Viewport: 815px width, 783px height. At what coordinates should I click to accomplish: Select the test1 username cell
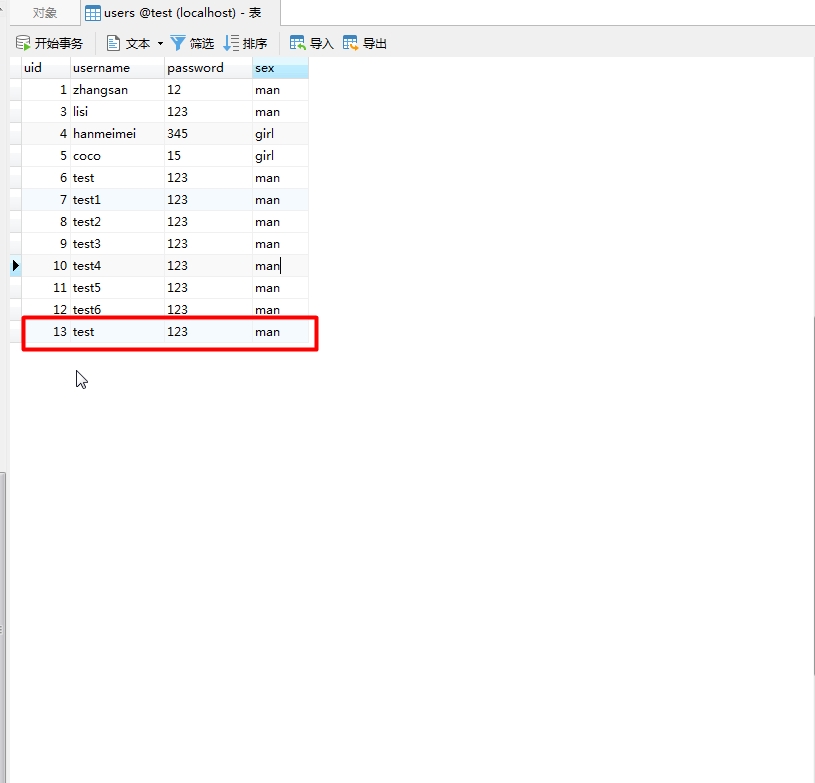[117, 200]
